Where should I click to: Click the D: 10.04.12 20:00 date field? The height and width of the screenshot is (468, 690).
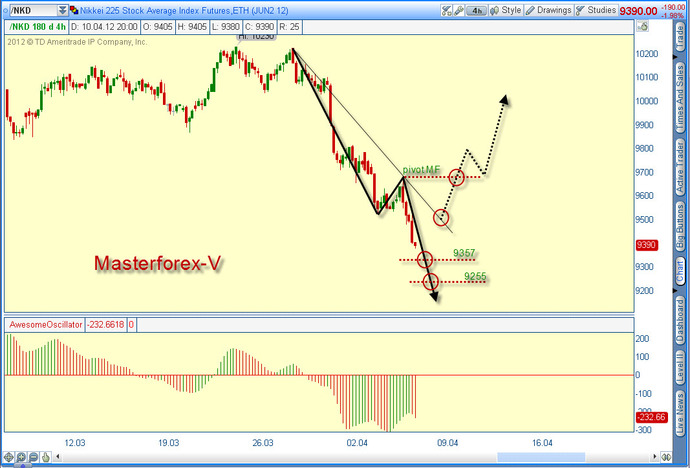pos(104,27)
